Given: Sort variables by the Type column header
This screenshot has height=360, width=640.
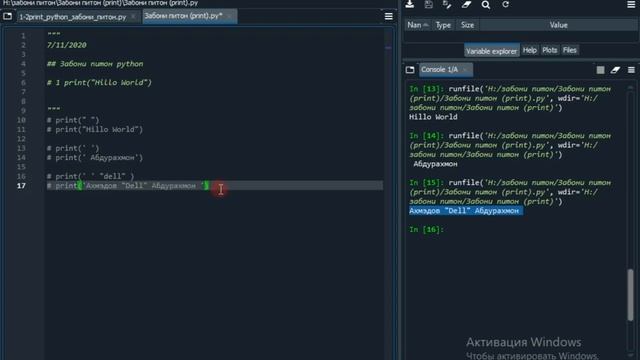Looking at the screenshot, I should click(443, 25).
